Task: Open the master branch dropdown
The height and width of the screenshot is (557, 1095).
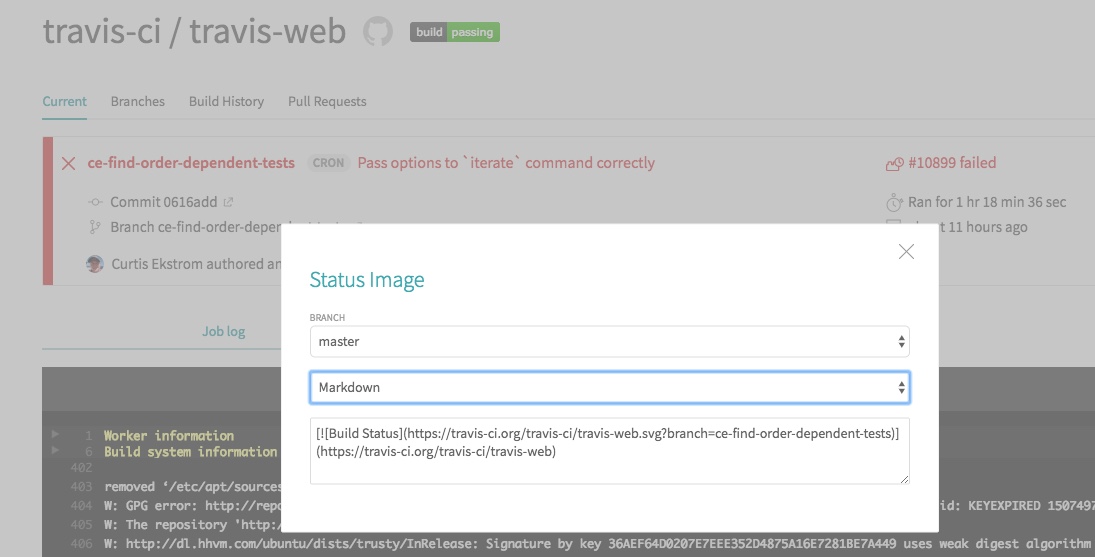Action: pos(609,341)
